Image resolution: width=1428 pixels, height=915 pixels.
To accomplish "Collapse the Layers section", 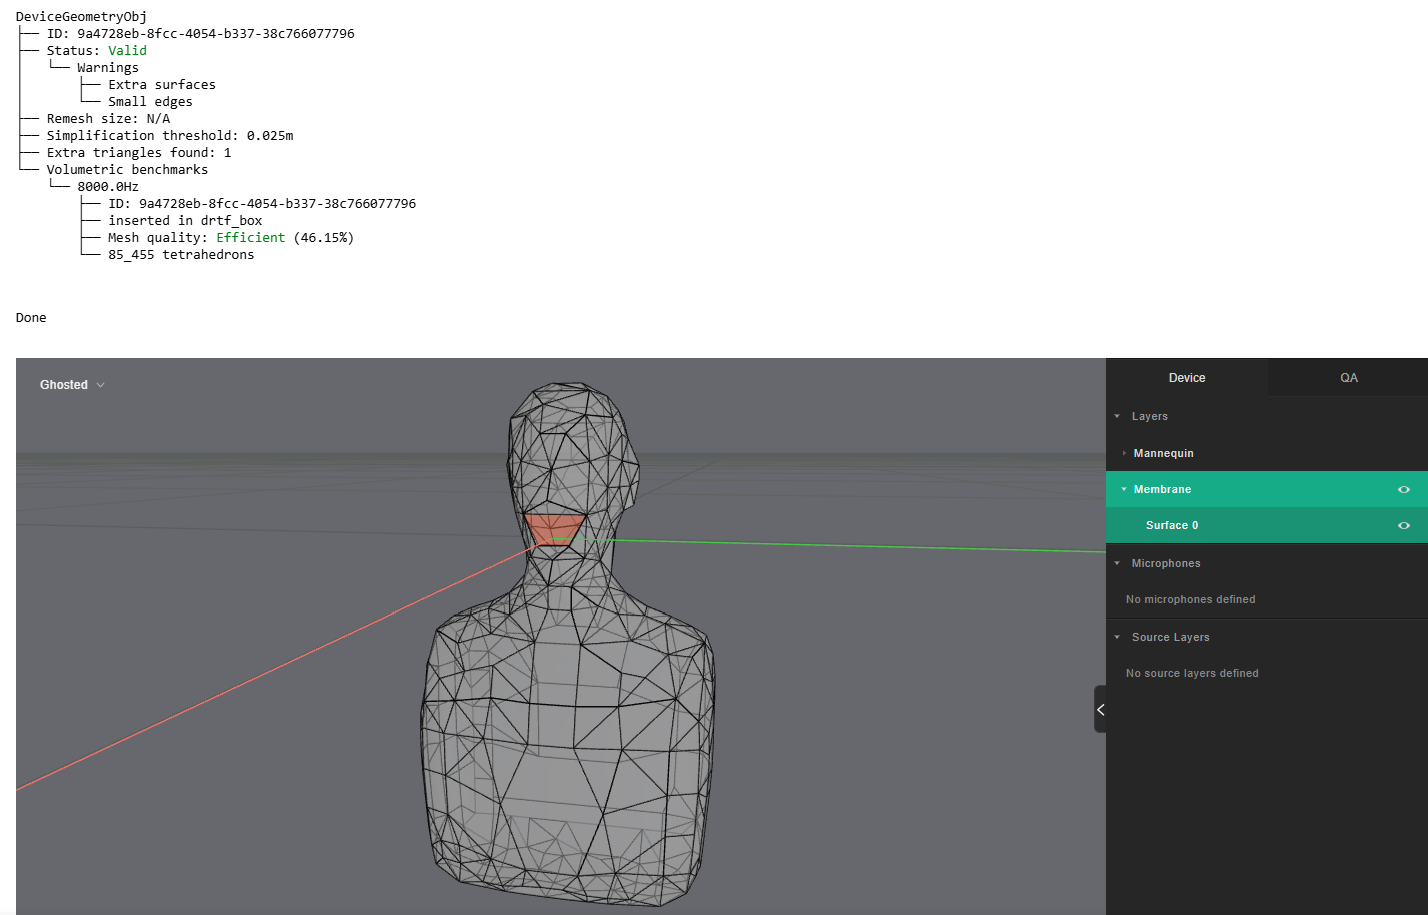I will (x=1117, y=416).
